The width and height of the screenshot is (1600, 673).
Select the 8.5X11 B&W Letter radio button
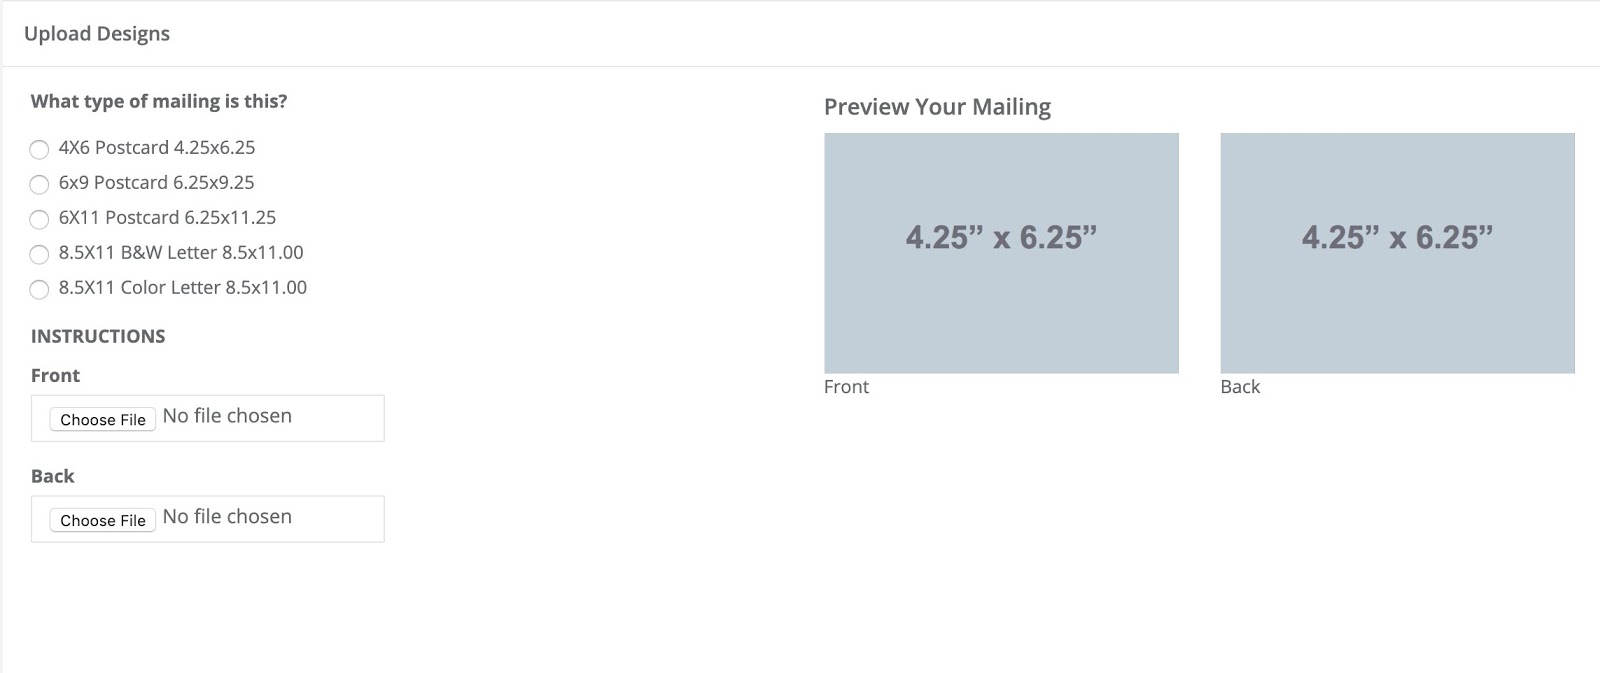pyautogui.click(x=39, y=254)
